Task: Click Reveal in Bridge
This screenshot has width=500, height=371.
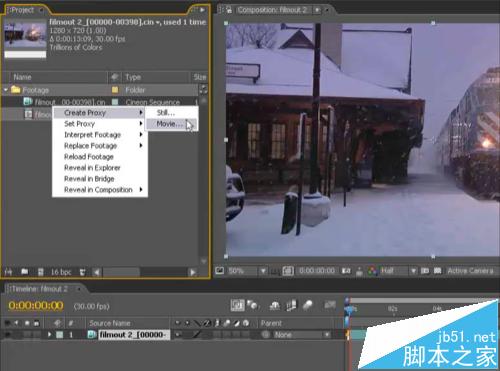Action: click(100, 179)
